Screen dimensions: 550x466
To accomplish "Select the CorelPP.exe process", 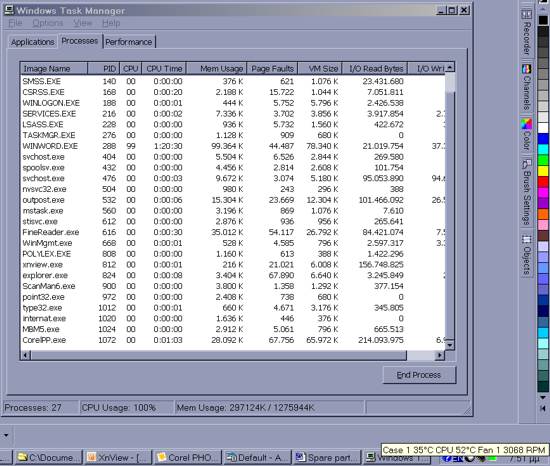I will pos(233,340).
